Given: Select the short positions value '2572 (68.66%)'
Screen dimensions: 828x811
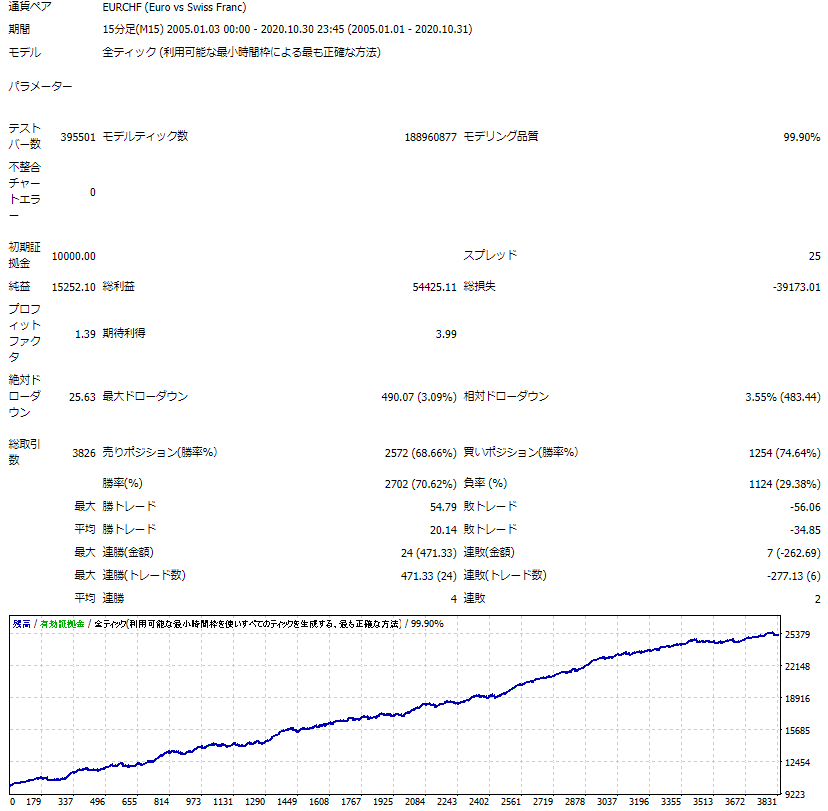Looking at the screenshot, I should [420, 453].
